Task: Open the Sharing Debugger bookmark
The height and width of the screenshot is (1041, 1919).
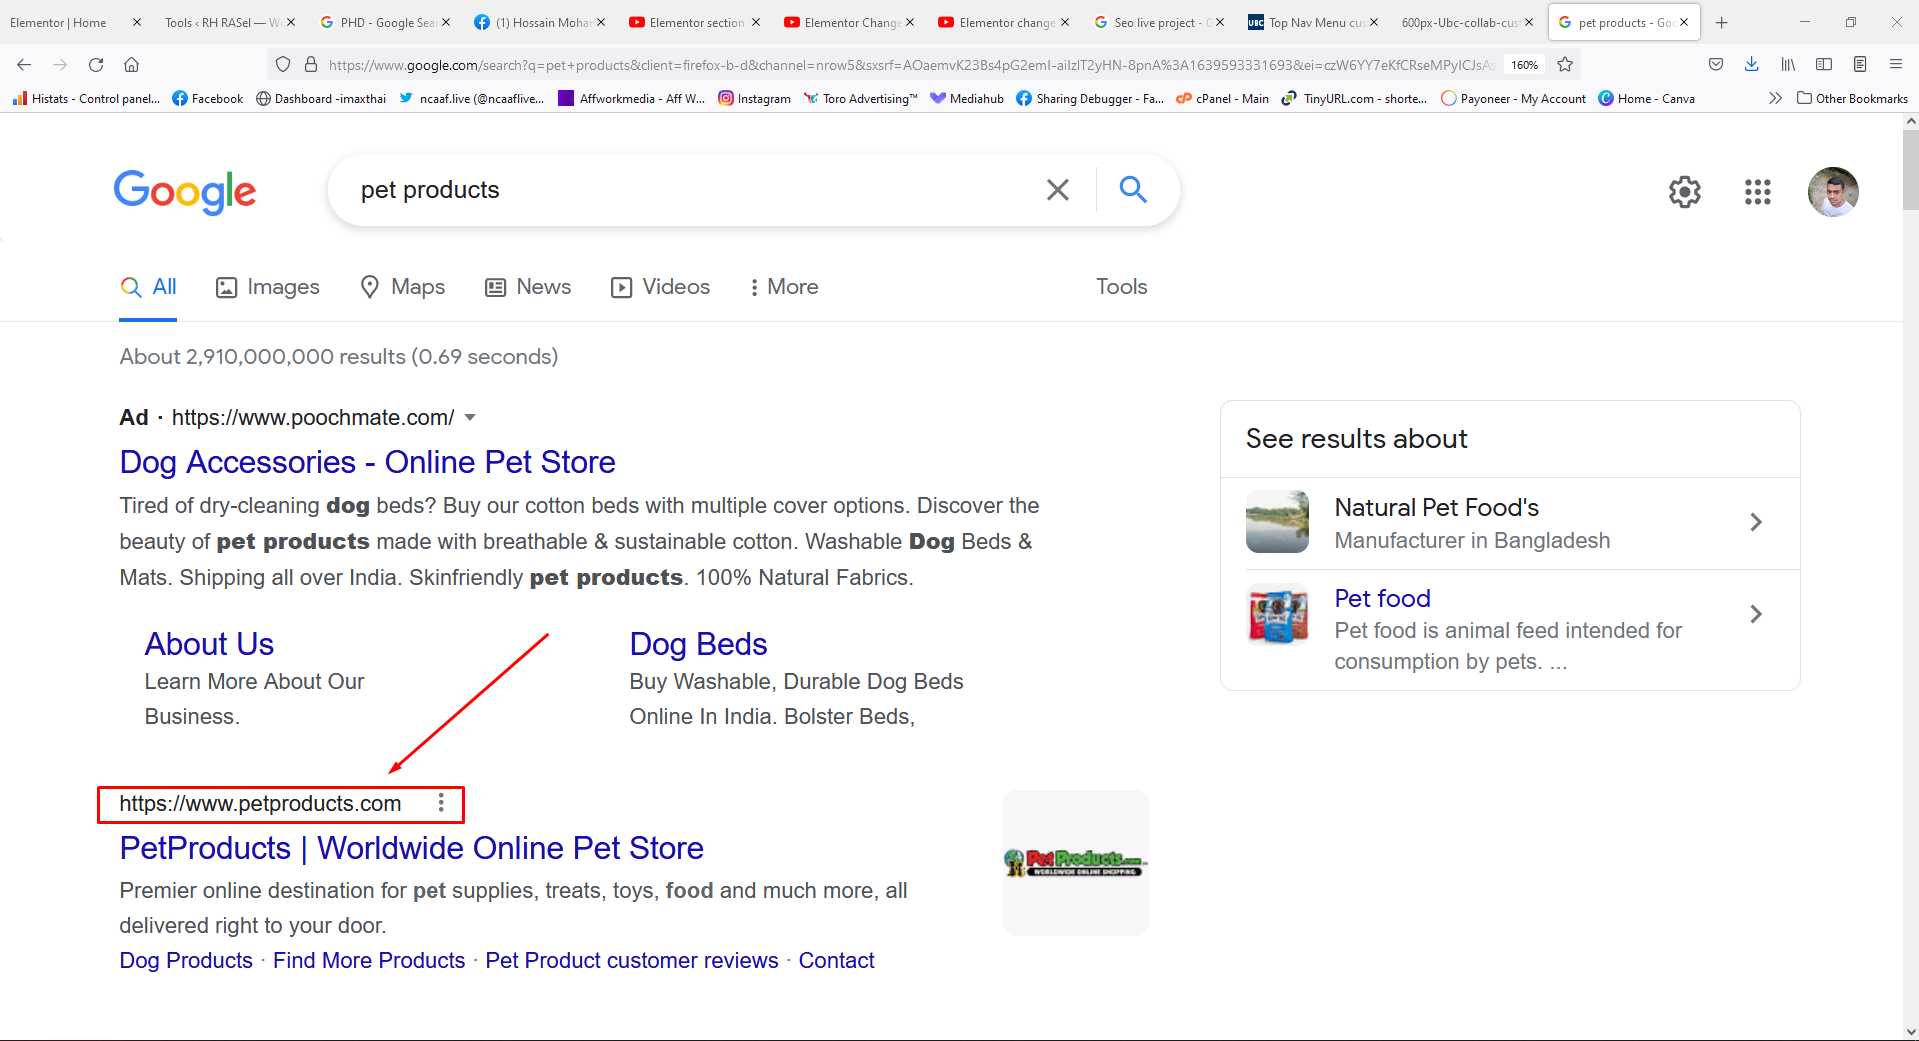Action: pos(1089,98)
